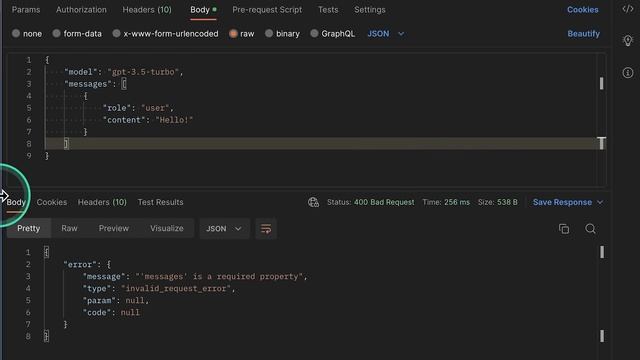The image size is (640, 360).
Task: Click the "role" key in request body
Action: (116, 108)
